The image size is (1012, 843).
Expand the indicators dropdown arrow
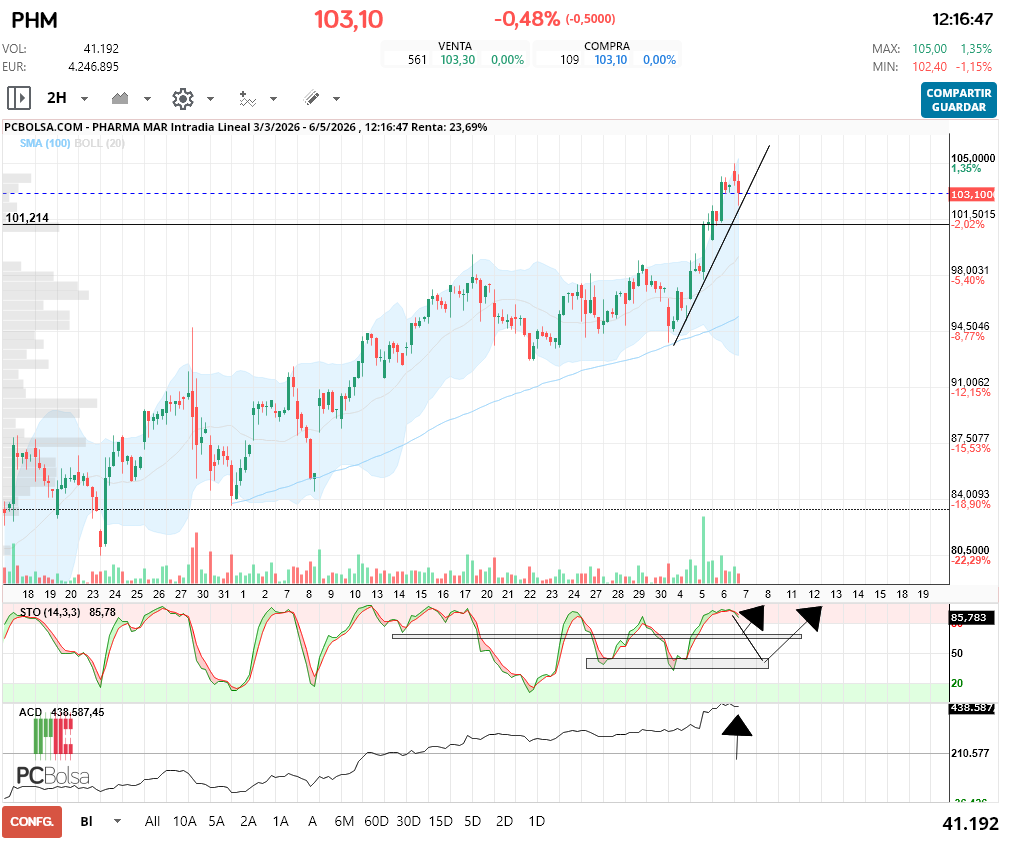click(274, 99)
